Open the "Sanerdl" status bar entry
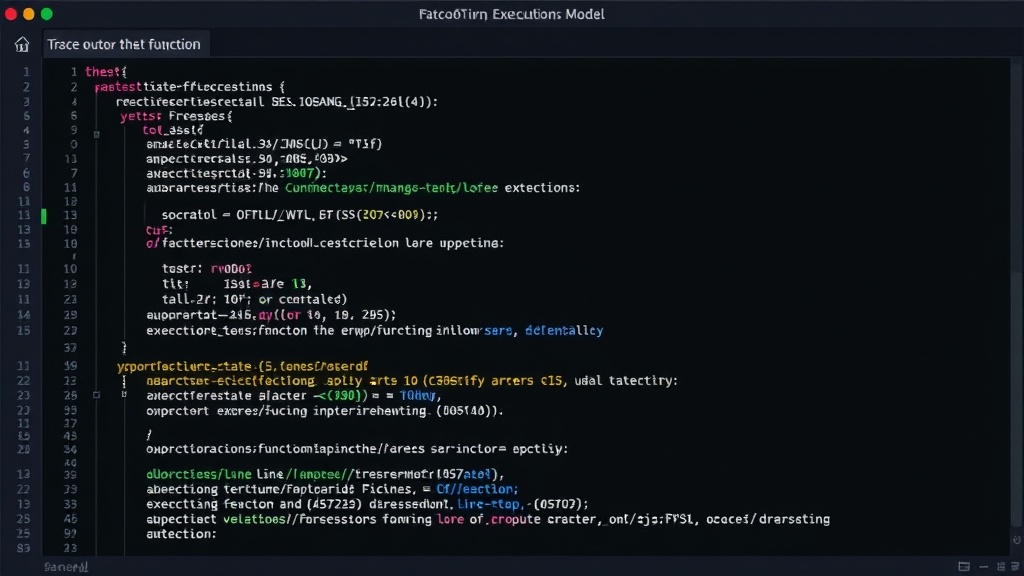 [66, 567]
